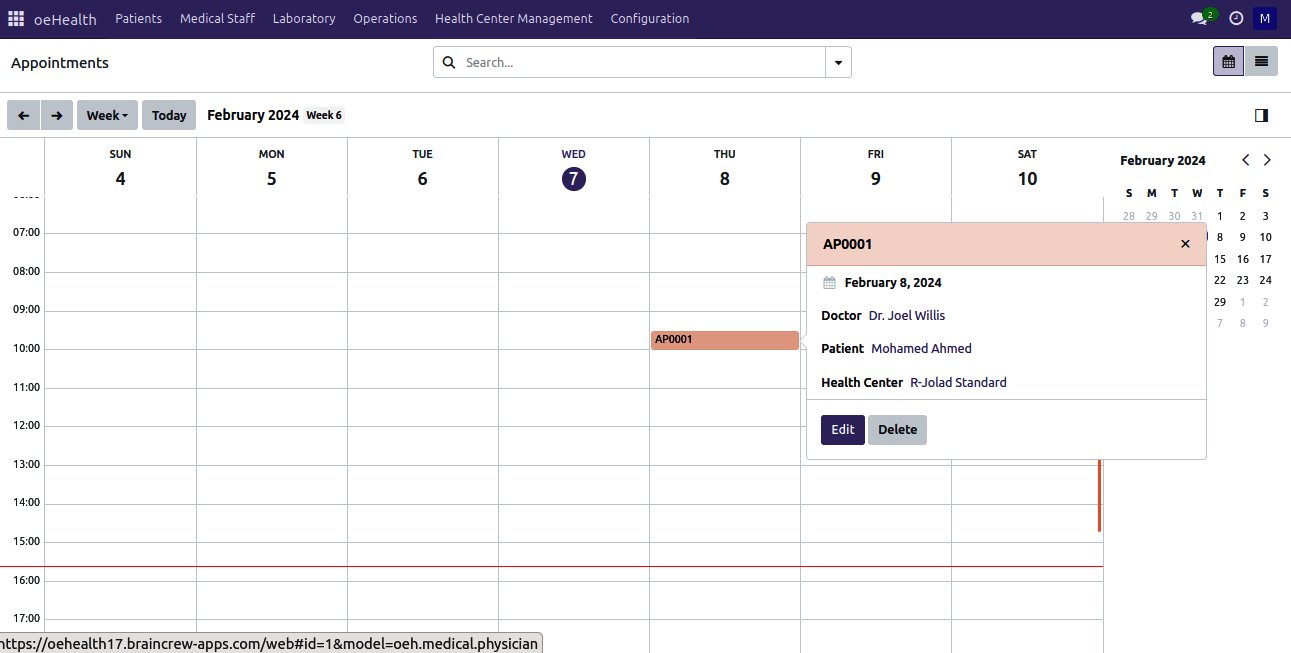The width and height of the screenshot is (1291, 653).
Task: Open the apps grid menu icon
Action: coord(16,18)
